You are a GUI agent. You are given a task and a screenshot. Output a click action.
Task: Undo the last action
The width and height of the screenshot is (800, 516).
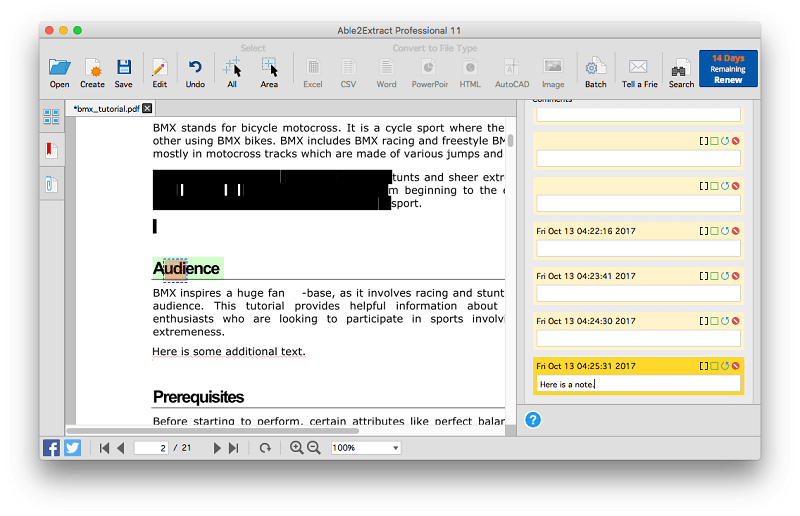click(195, 73)
